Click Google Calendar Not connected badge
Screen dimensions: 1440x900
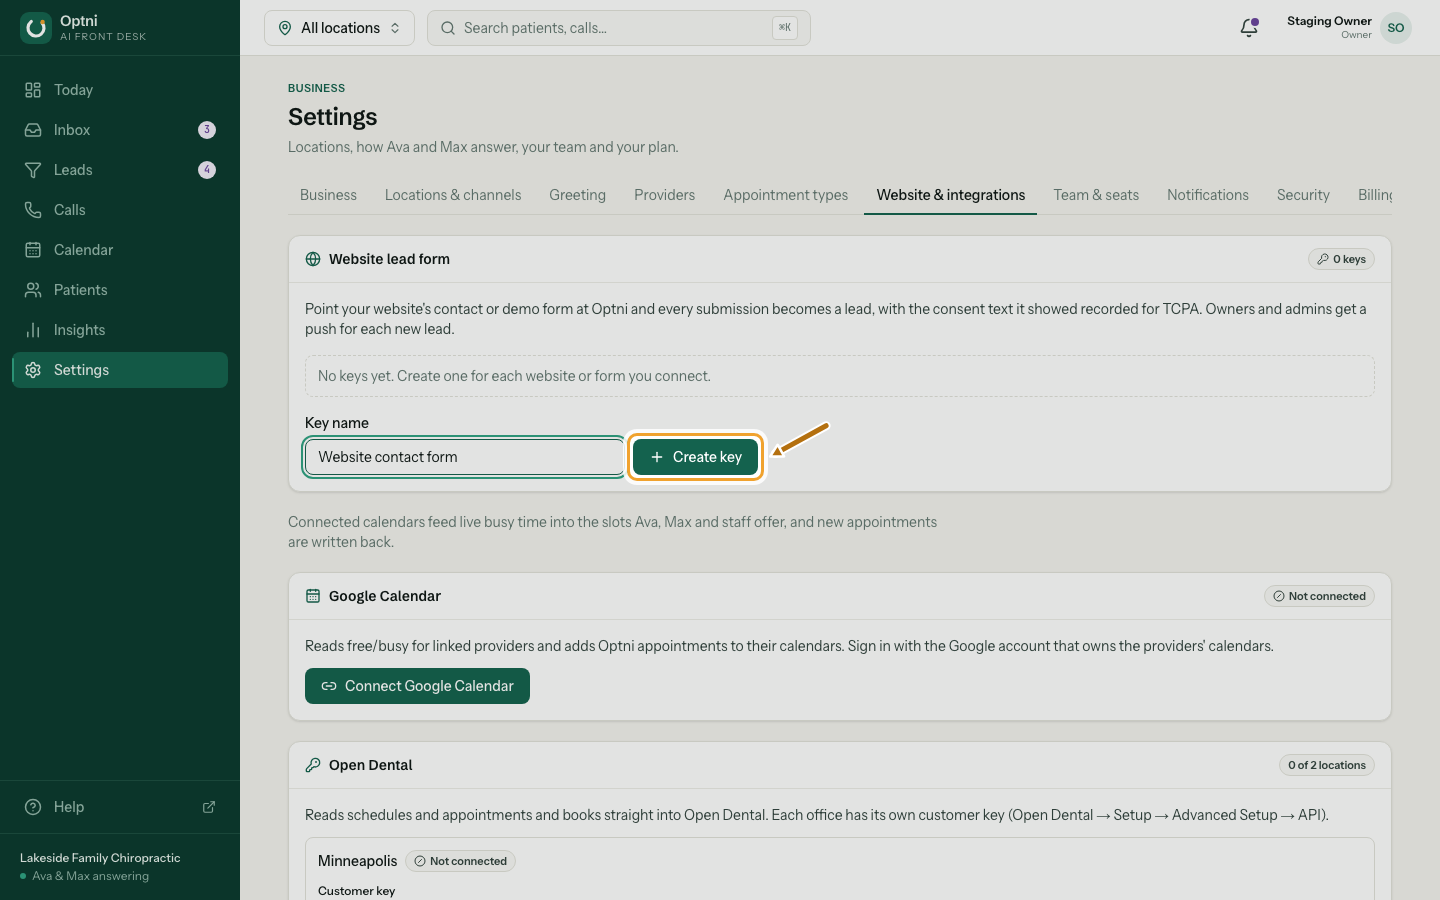pyautogui.click(x=1319, y=596)
